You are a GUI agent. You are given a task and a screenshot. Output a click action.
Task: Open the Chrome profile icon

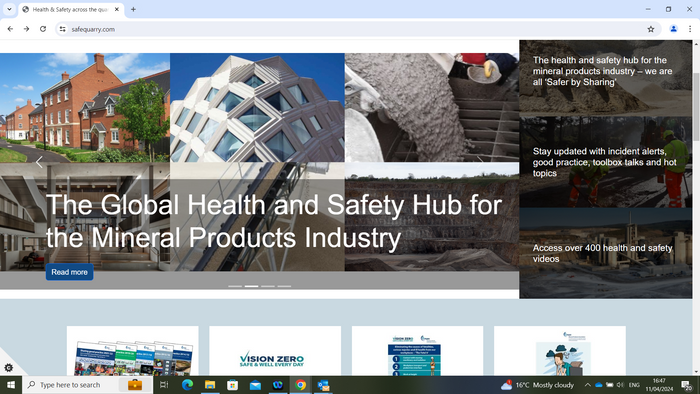[x=673, y=29]
